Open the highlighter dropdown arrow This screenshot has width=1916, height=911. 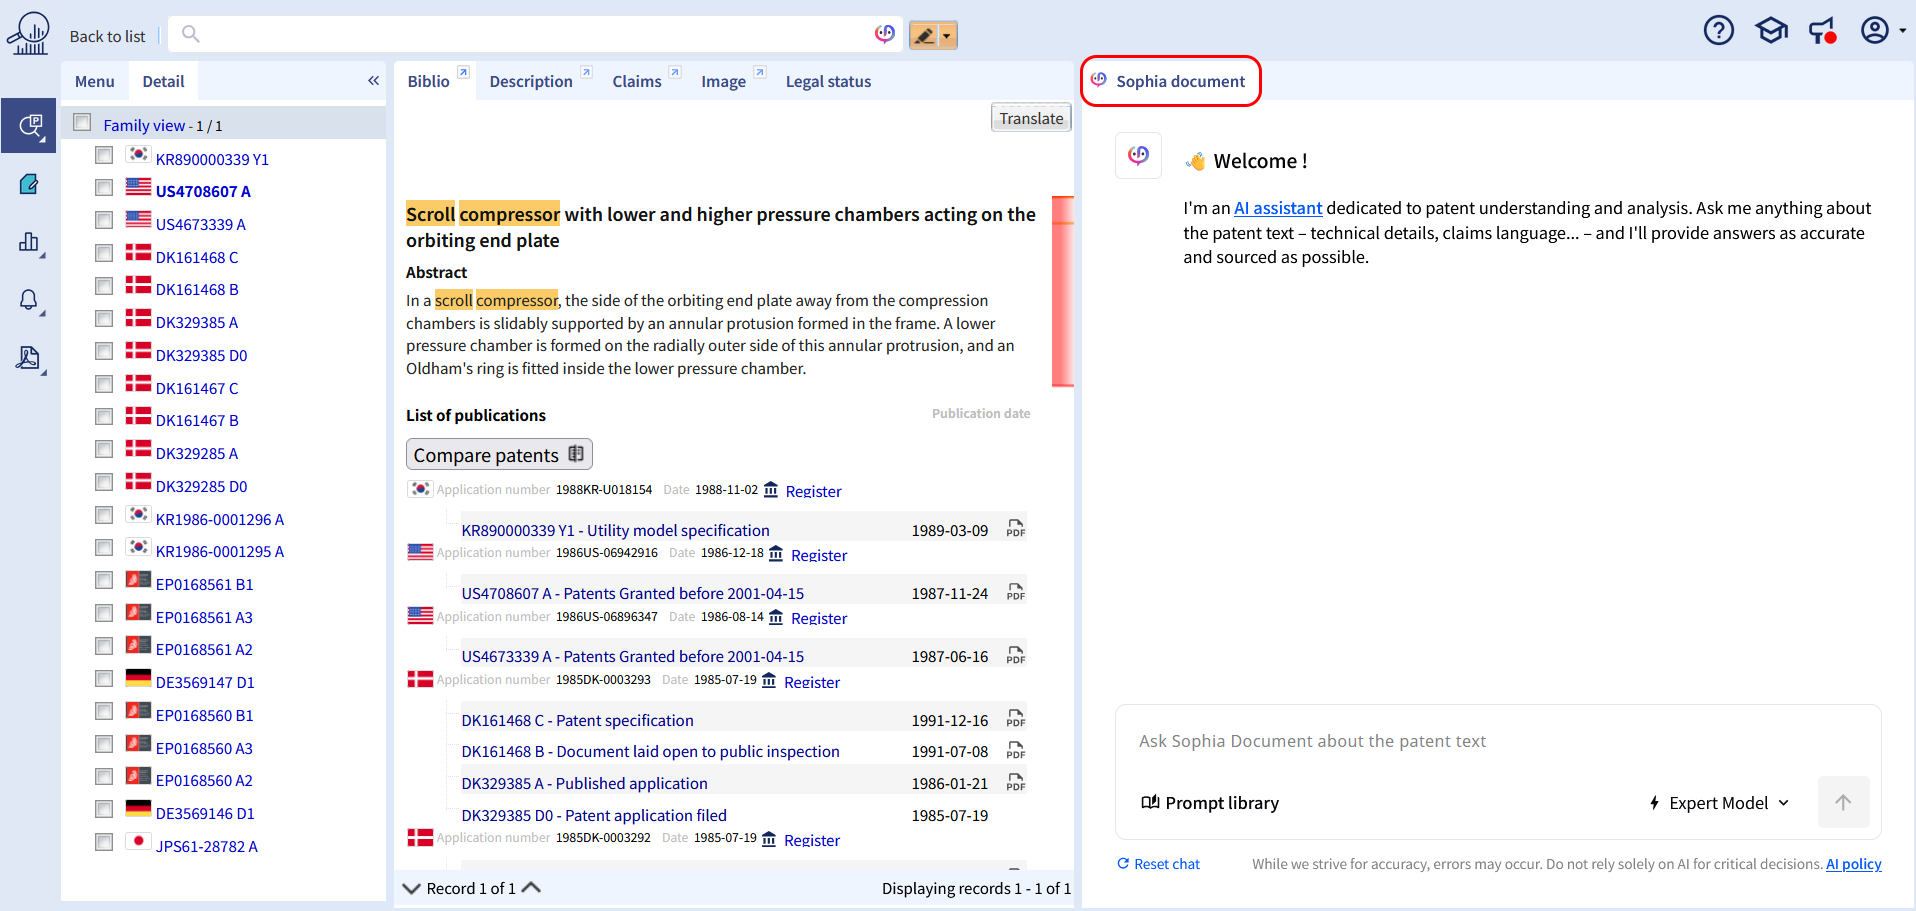pyautogui.click(x=947, y=36)
